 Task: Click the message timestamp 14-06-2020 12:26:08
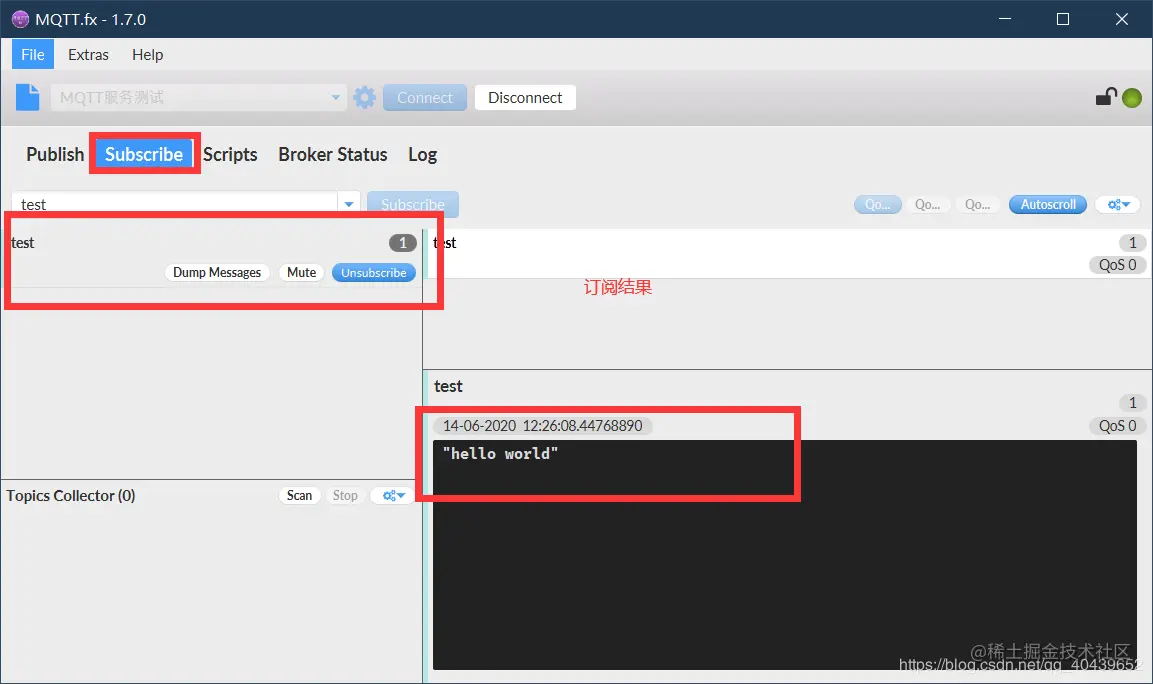543,426
